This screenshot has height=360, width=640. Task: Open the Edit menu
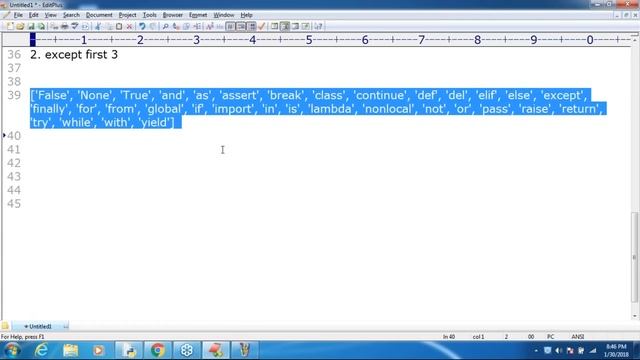33,15
